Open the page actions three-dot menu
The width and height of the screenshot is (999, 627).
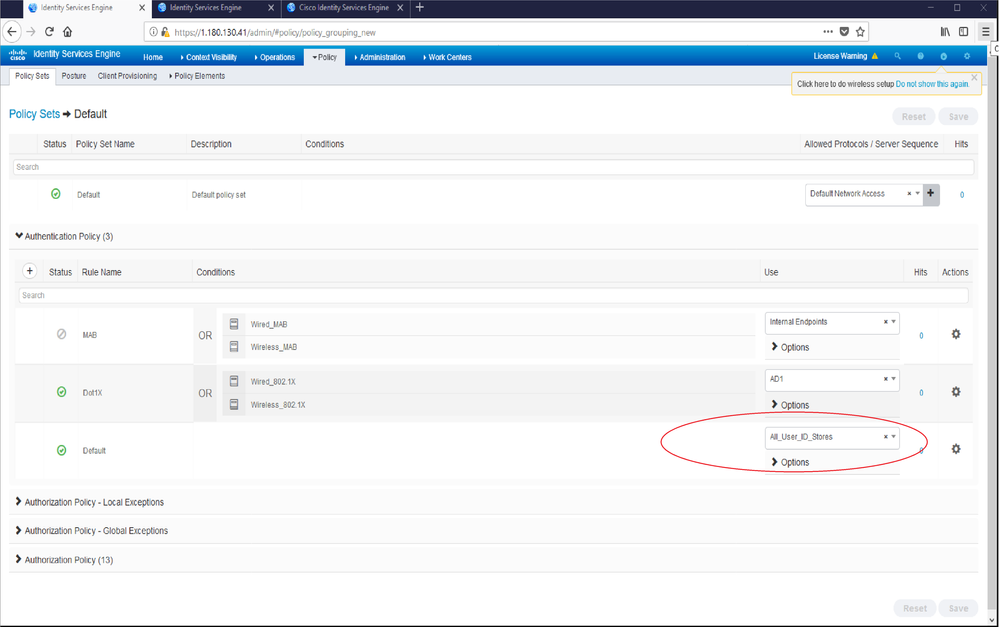click(x=828, y=31)
